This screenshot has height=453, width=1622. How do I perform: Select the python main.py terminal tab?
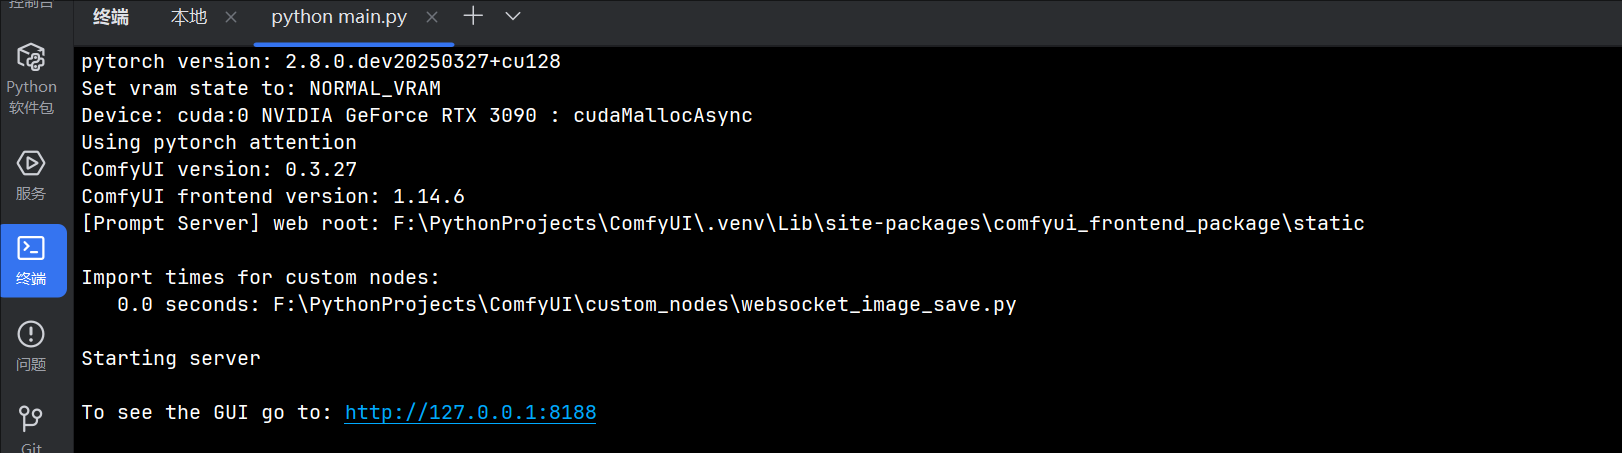coord(339,17)
